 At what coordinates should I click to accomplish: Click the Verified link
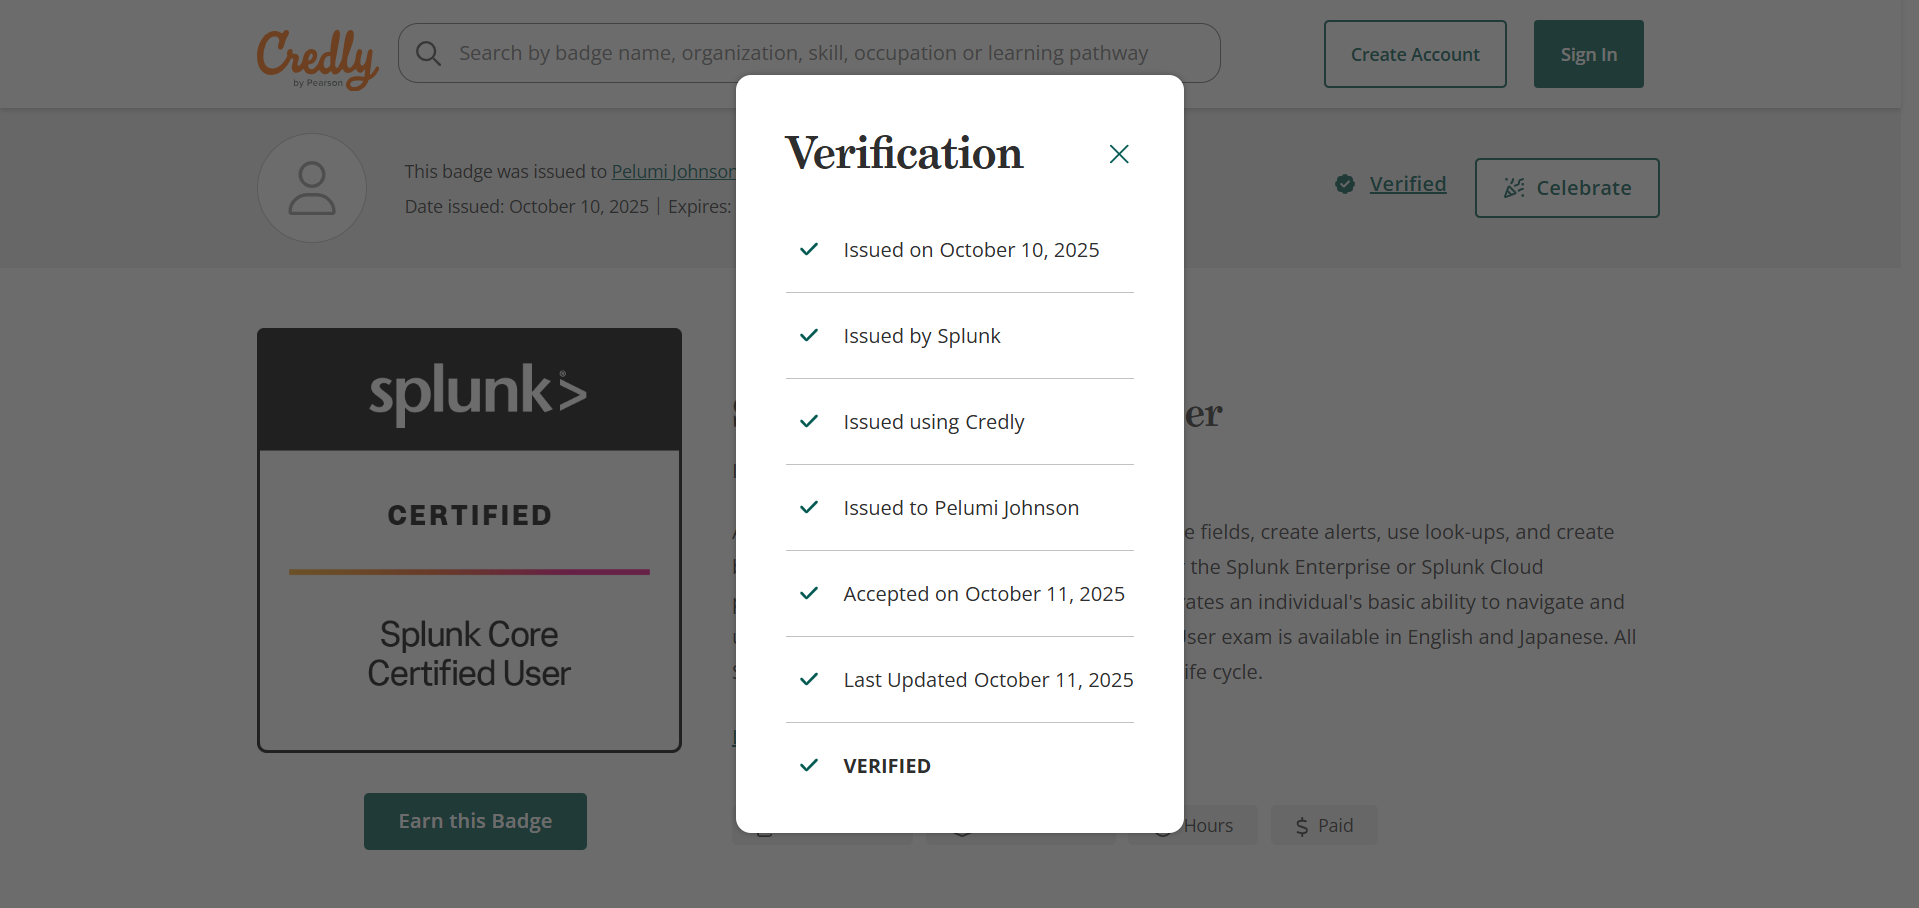[x=1407, y=184]
